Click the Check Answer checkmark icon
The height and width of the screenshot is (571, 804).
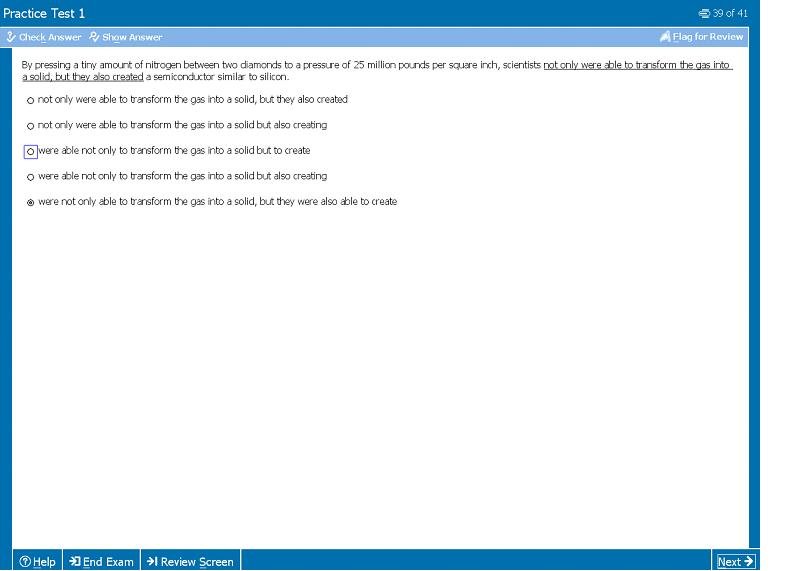[x=11, y=37]
